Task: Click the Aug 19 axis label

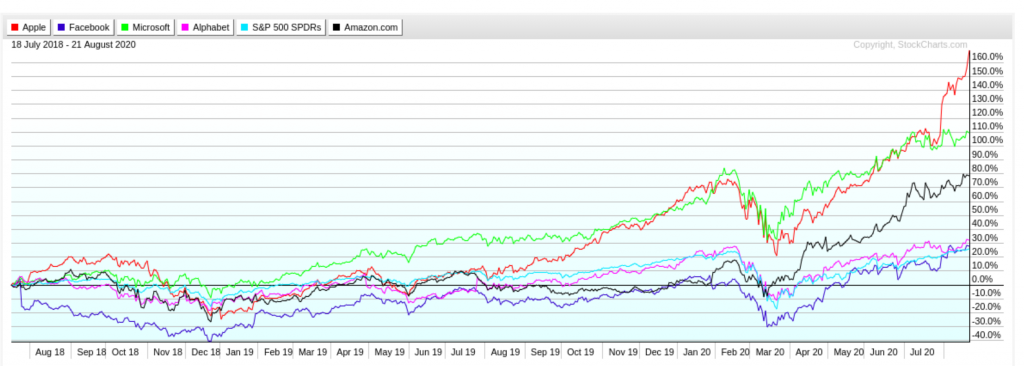Action: click(x=505, y=352)
